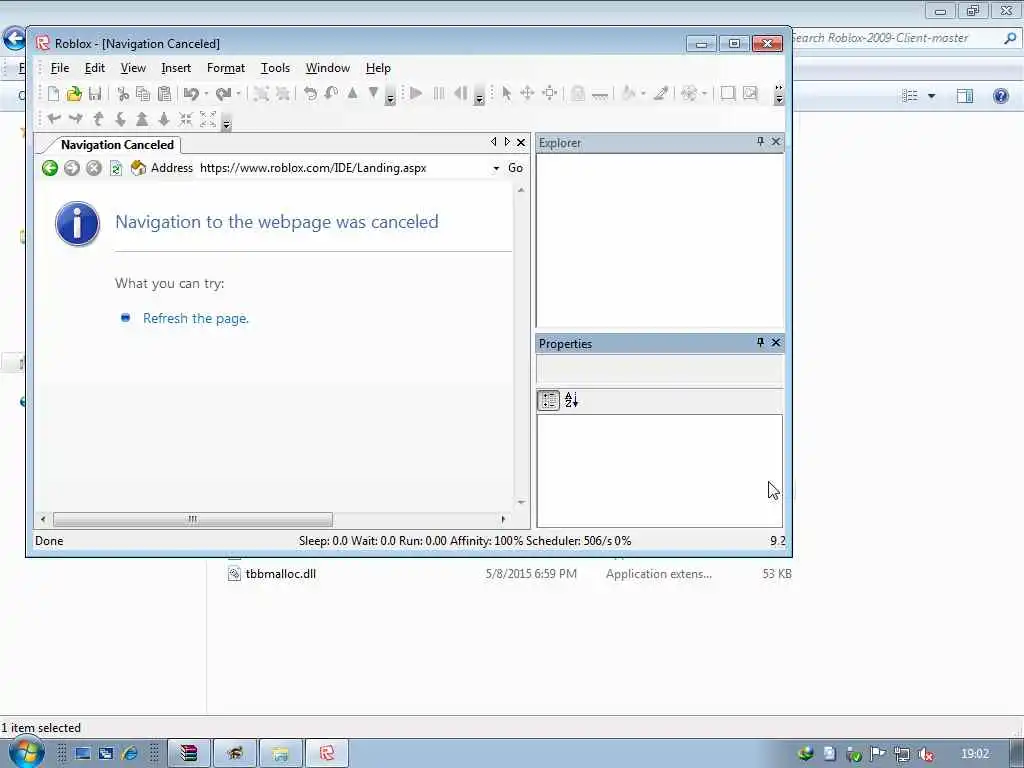Open the Edit menu in Roblox
This screenshot has height=768, width=1024.
95,68
